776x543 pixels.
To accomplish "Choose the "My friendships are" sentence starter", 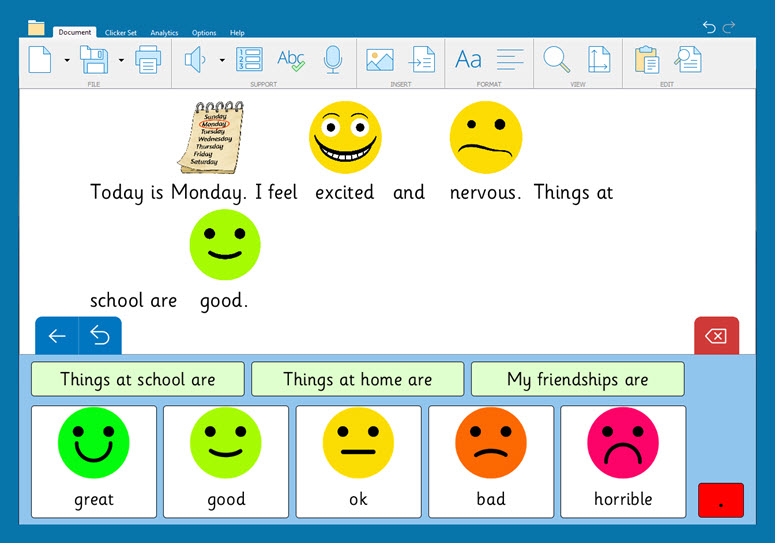I will [577, 379].
